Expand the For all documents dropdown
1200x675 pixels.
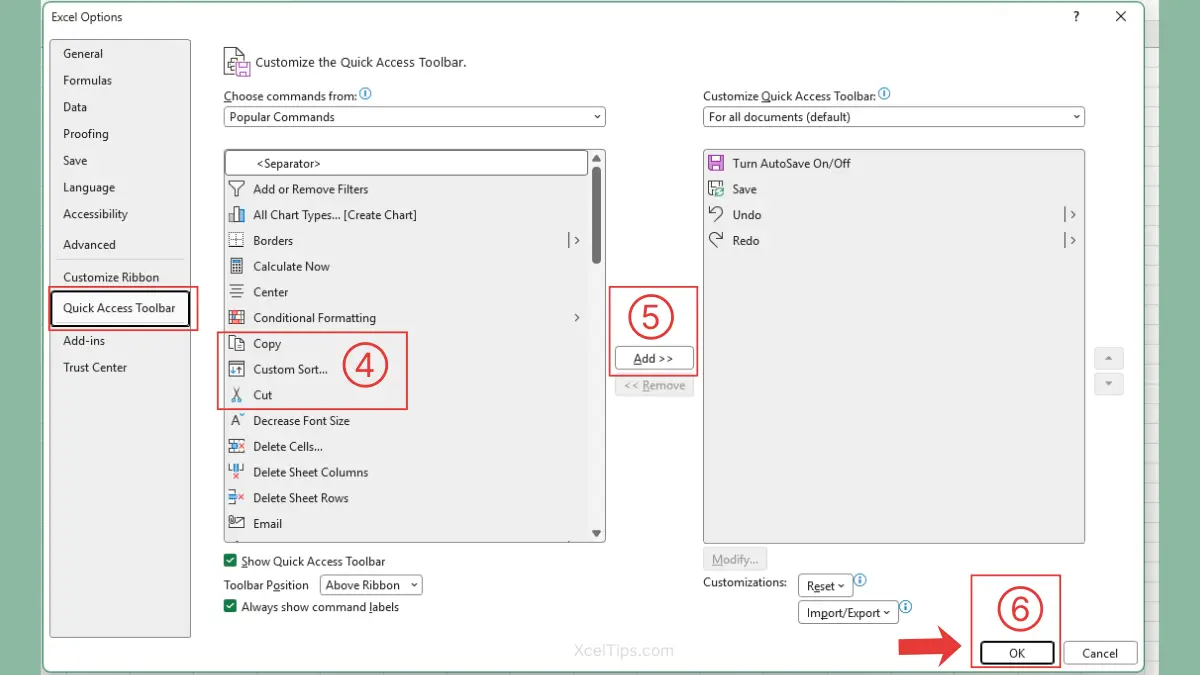893,117
